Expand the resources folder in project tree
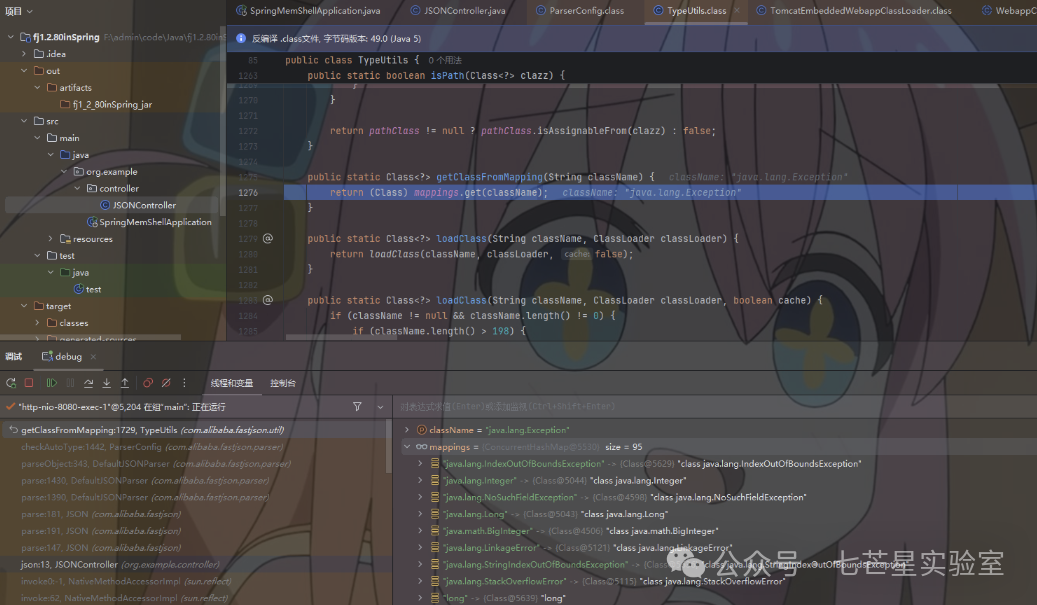The height and width of the screenshot is (605, 1037). pyautogui.click(x=52, y=239)
